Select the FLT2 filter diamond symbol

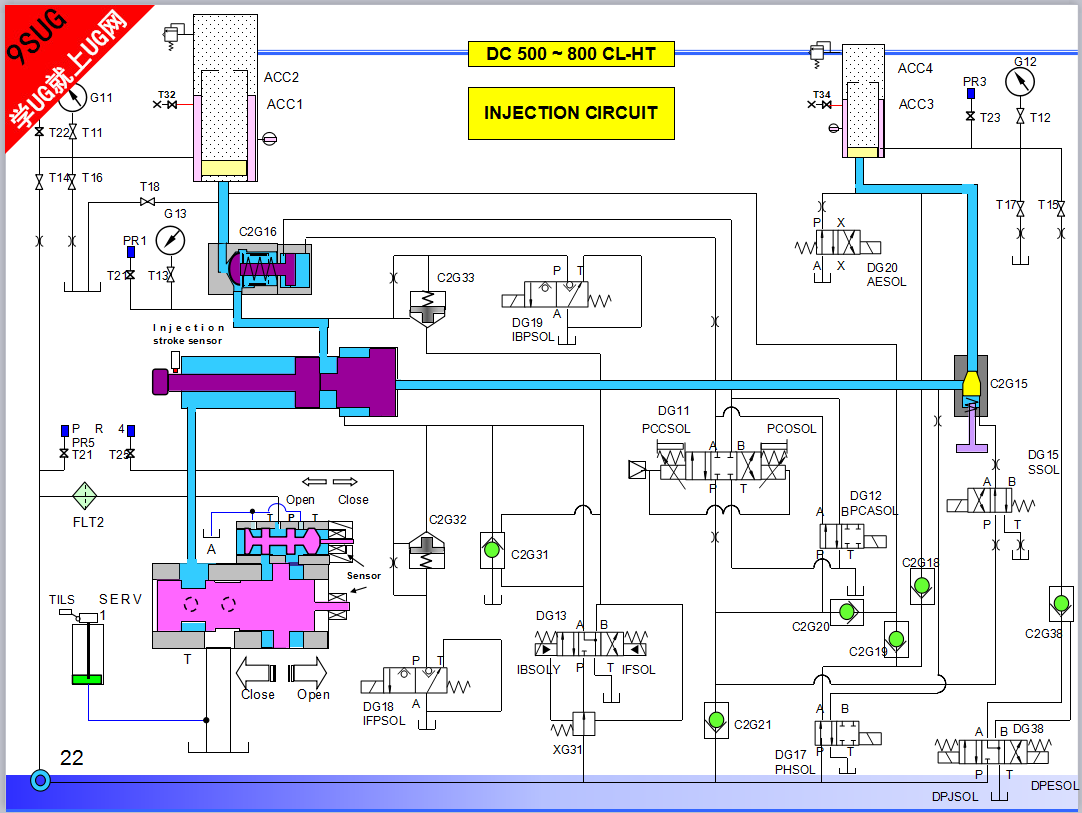coord(84,496)
